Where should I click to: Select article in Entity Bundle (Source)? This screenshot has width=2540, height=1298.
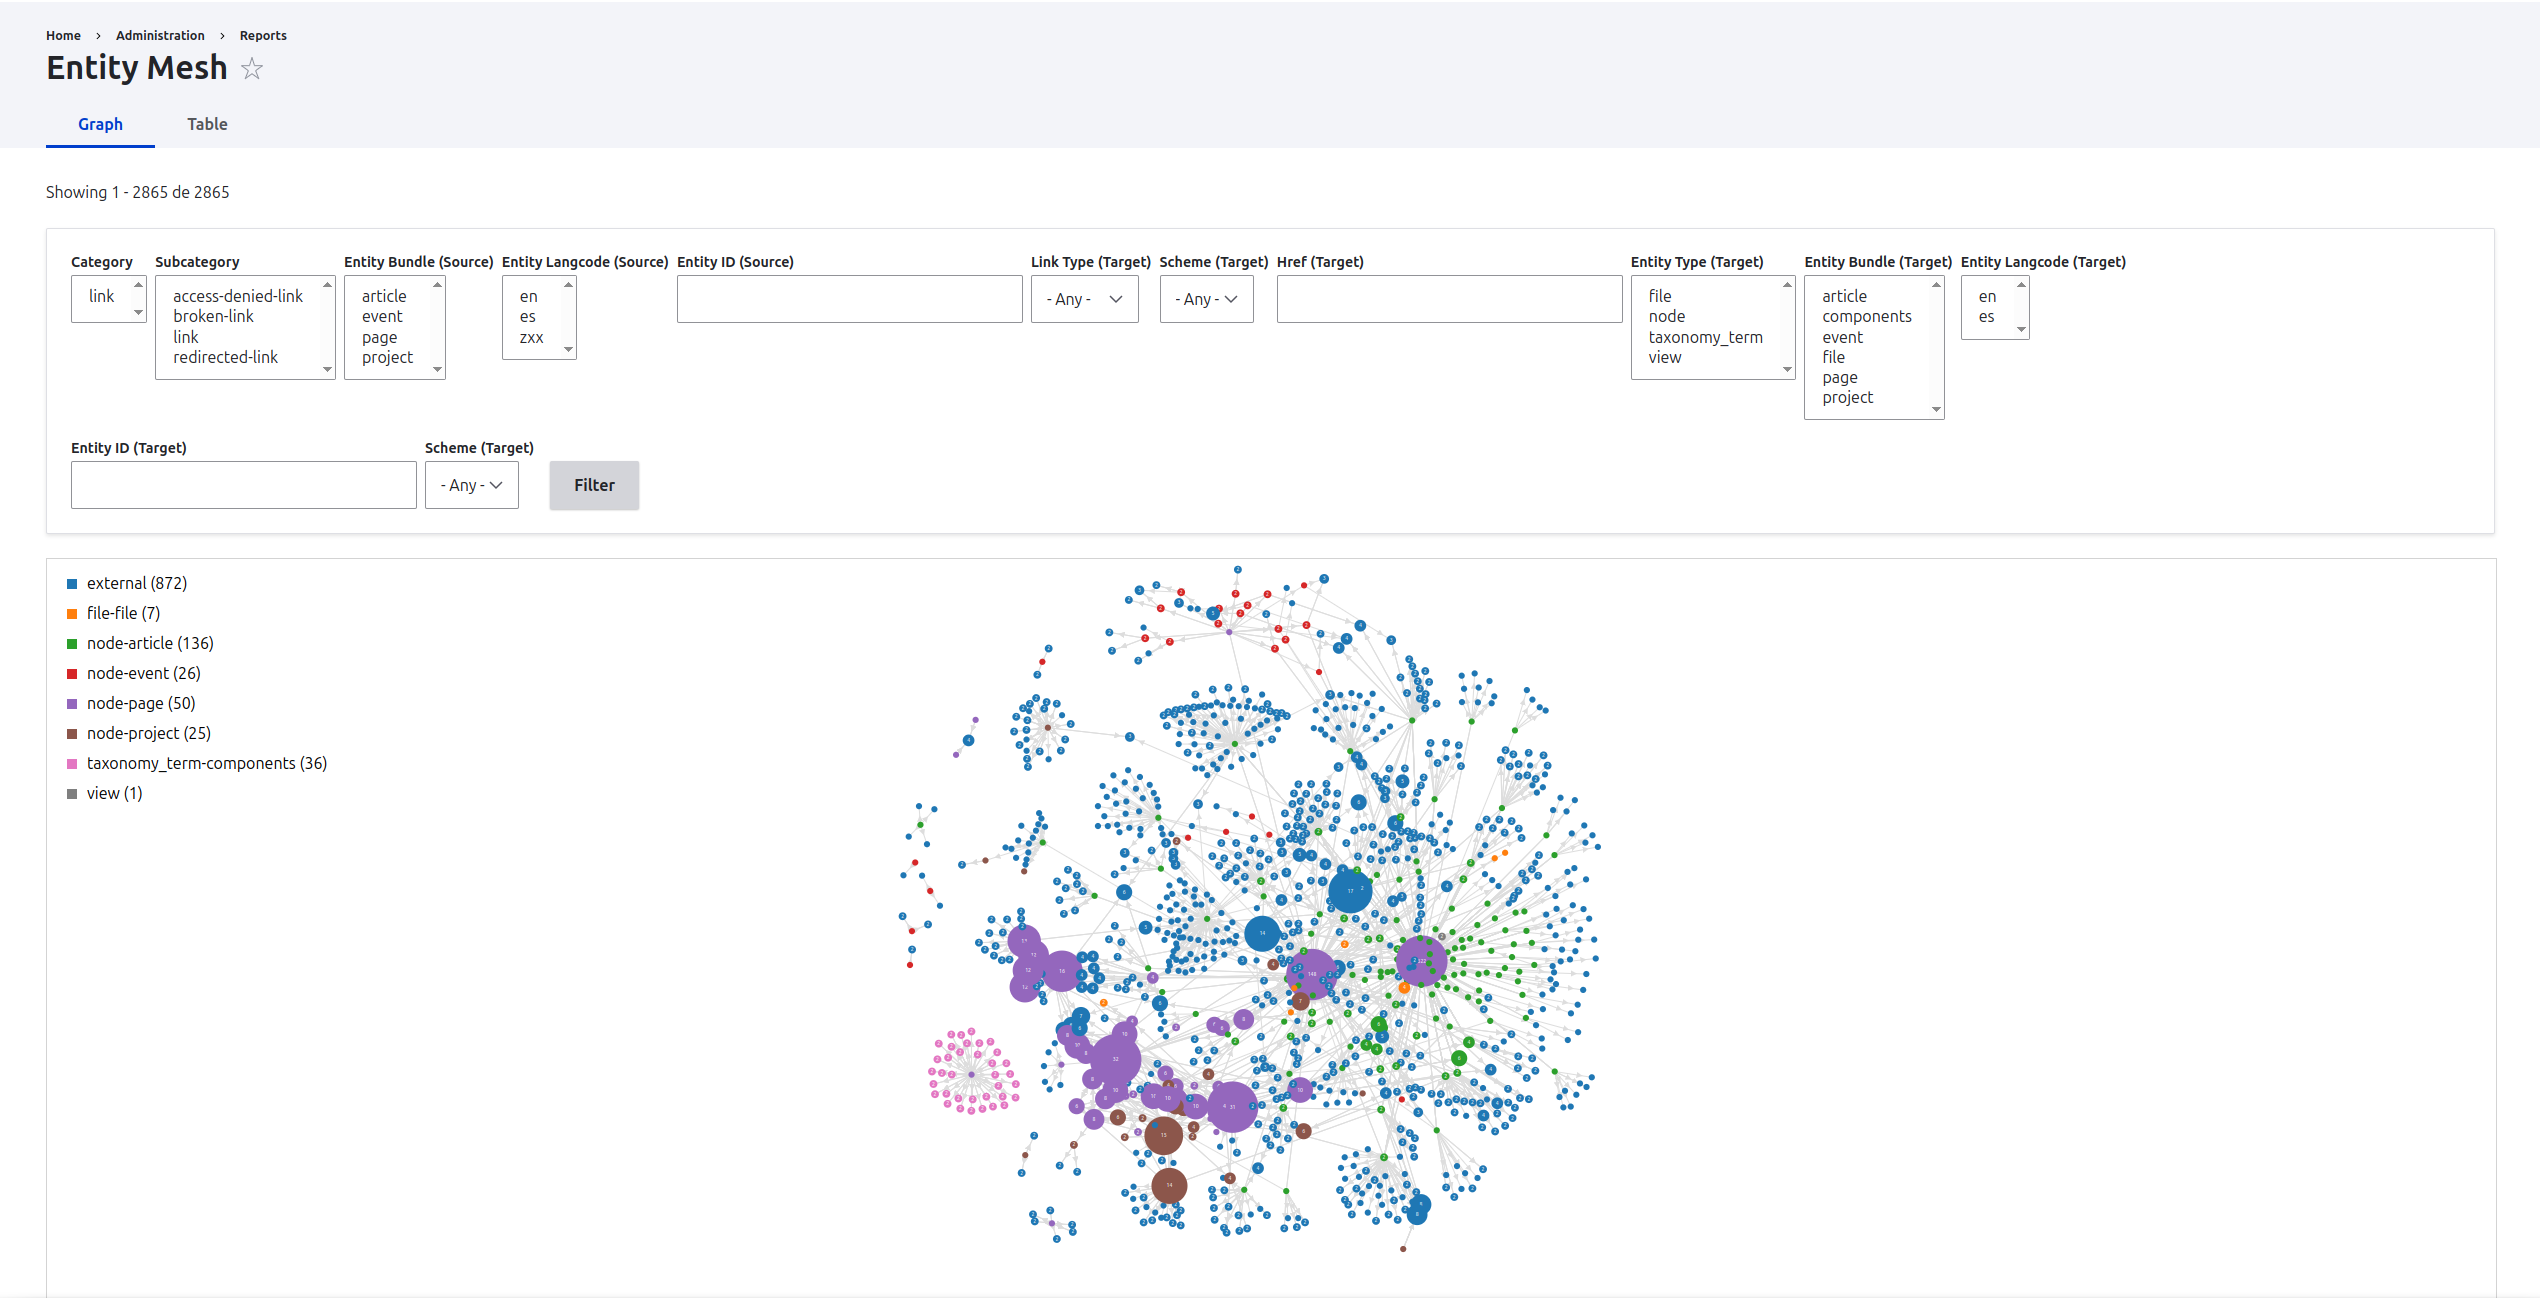pos(384,296)
